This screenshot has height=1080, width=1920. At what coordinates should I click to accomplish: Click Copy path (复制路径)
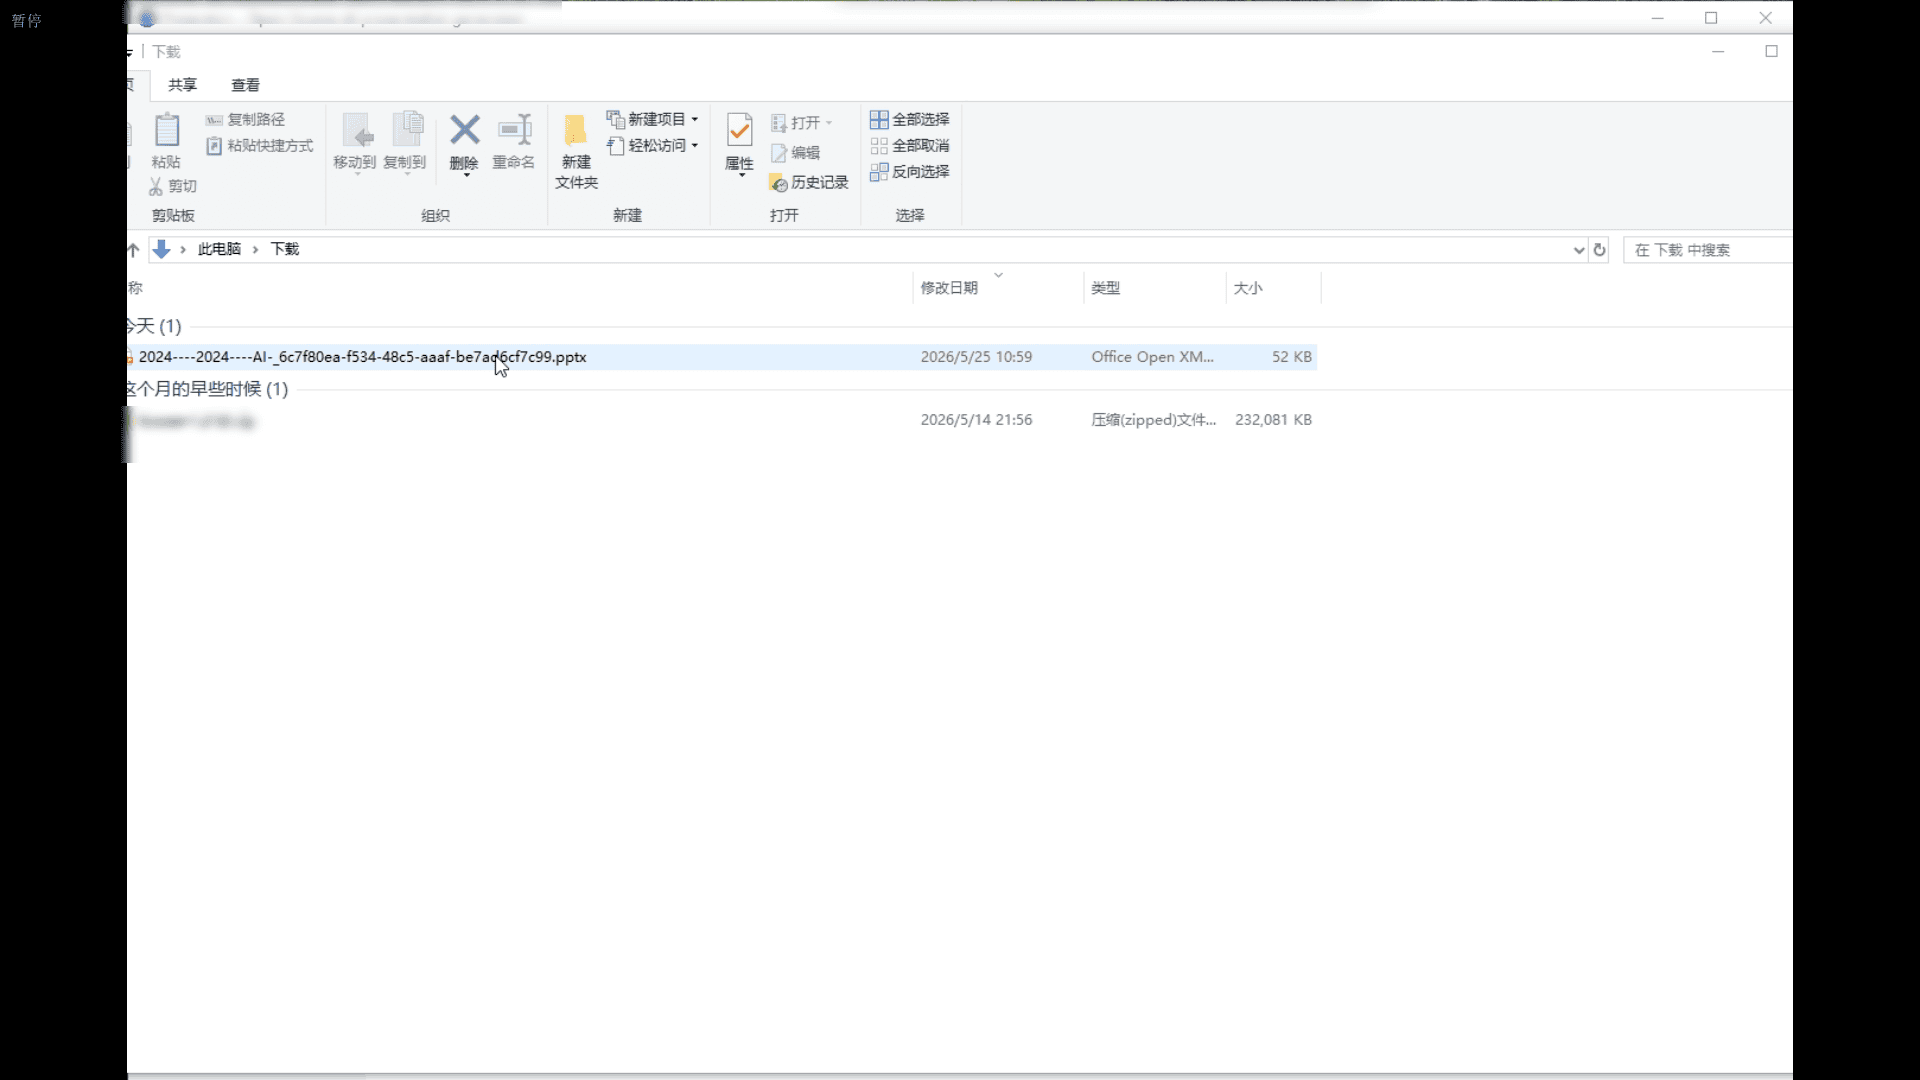click(x=245, y=120)
